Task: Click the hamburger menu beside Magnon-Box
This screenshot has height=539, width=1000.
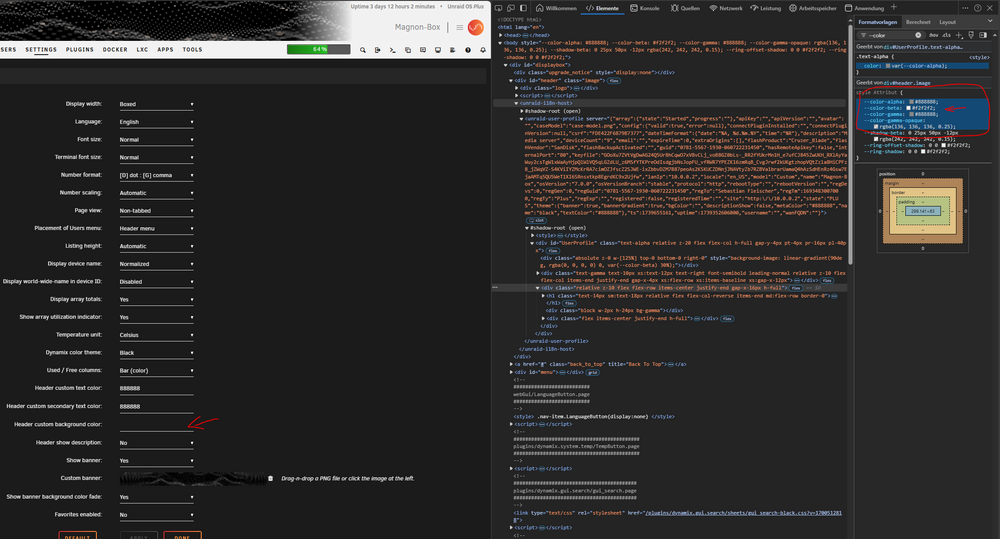Action: pos(459,27)
